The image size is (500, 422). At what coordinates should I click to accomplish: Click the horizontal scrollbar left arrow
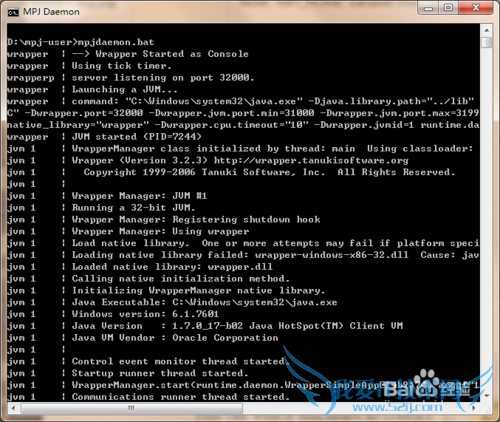[x=13, y=408]
